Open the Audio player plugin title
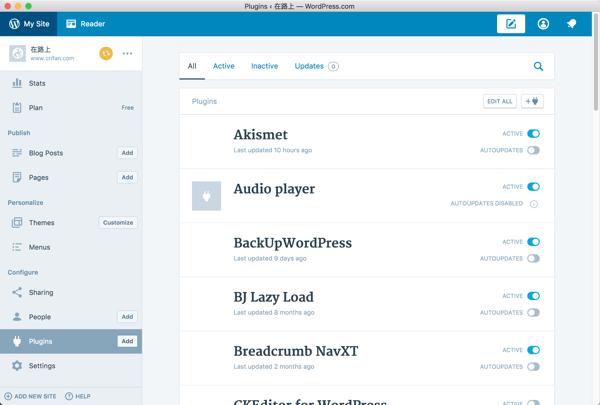 tap(274, 189)
